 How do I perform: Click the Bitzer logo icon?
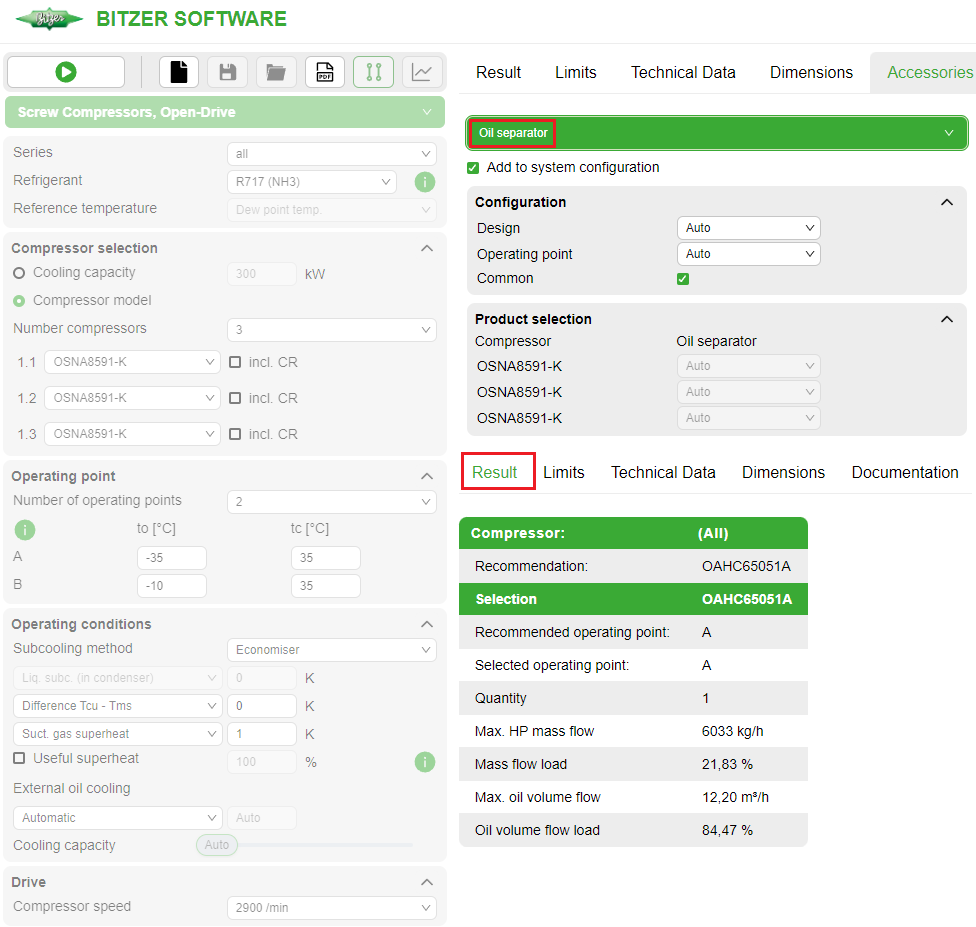tap(48, 19)
